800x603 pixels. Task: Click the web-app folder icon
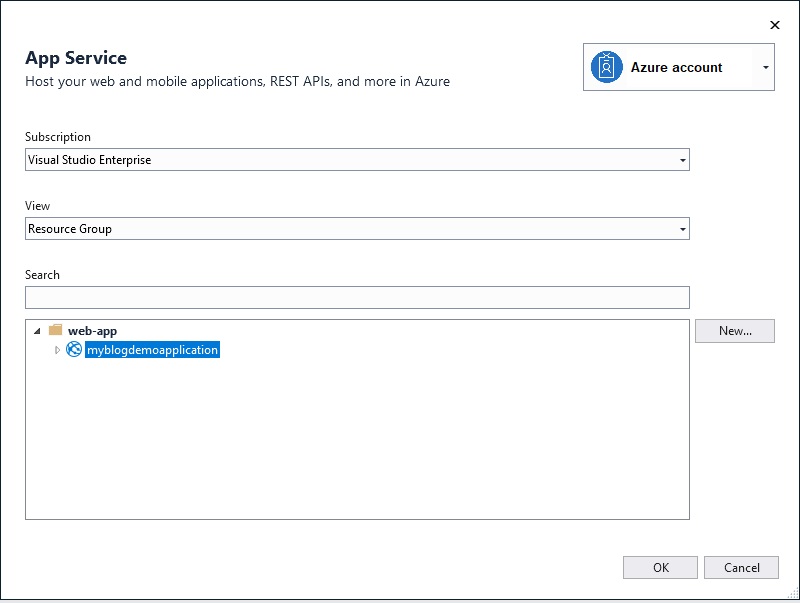click(x=55, y=330)
